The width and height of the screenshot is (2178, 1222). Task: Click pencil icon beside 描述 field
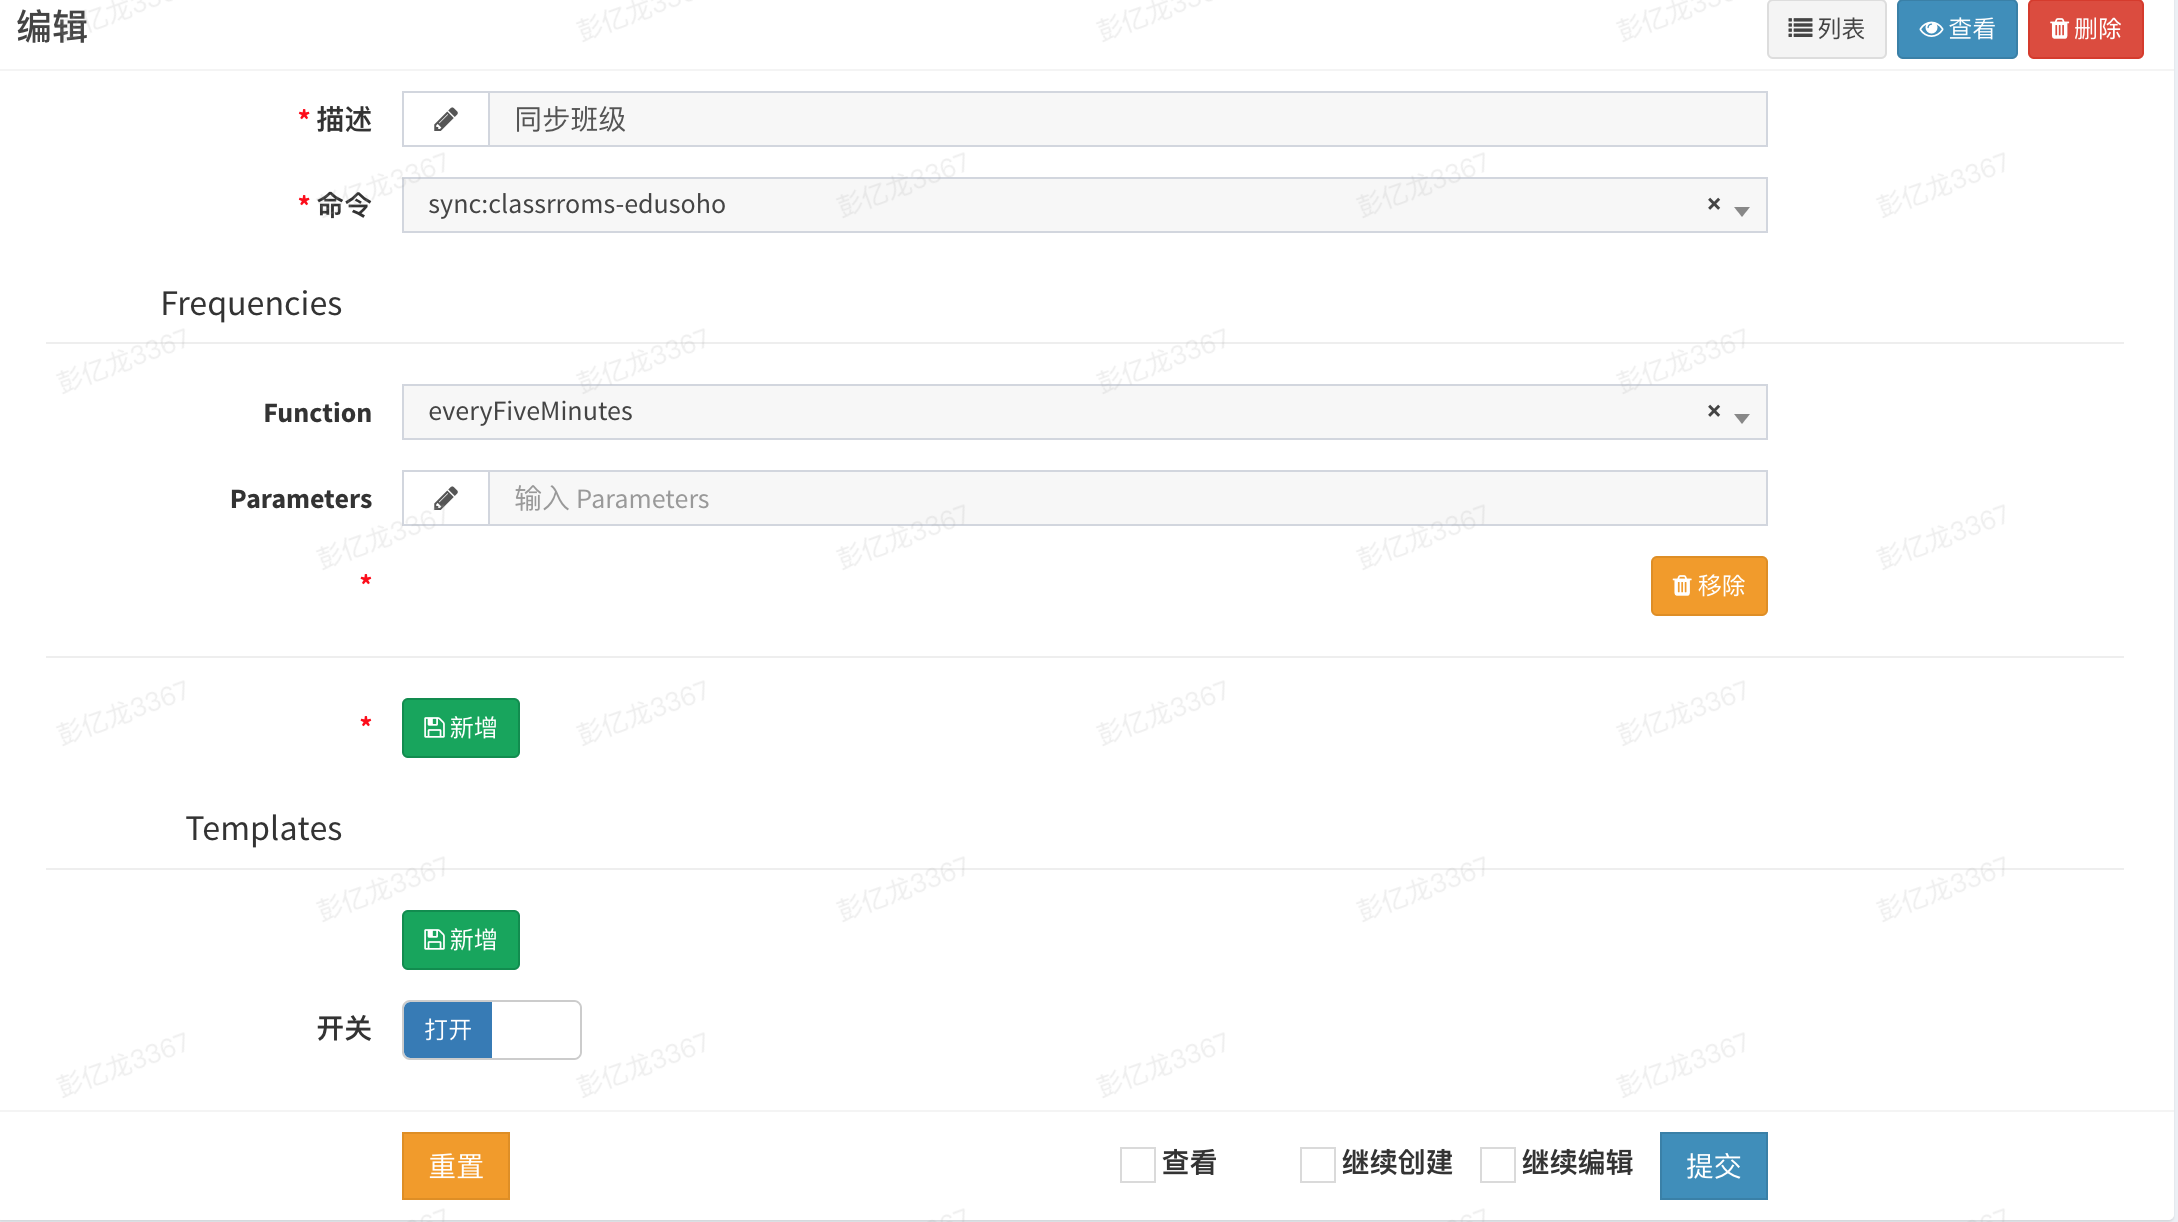(x=445, y=120)
